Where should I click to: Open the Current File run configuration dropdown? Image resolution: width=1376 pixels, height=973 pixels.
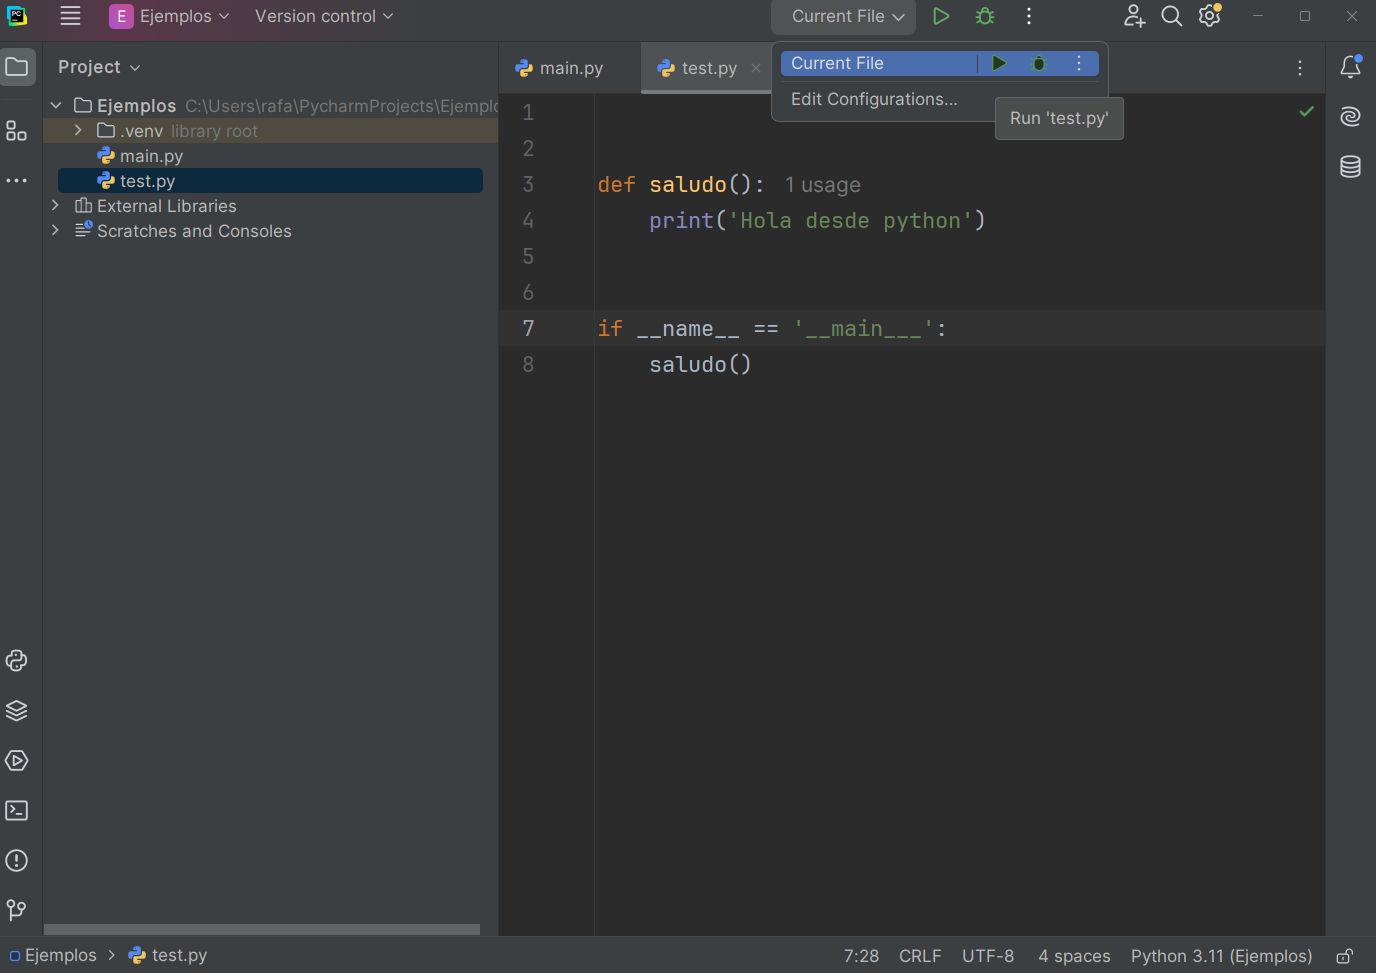(843, 16)
